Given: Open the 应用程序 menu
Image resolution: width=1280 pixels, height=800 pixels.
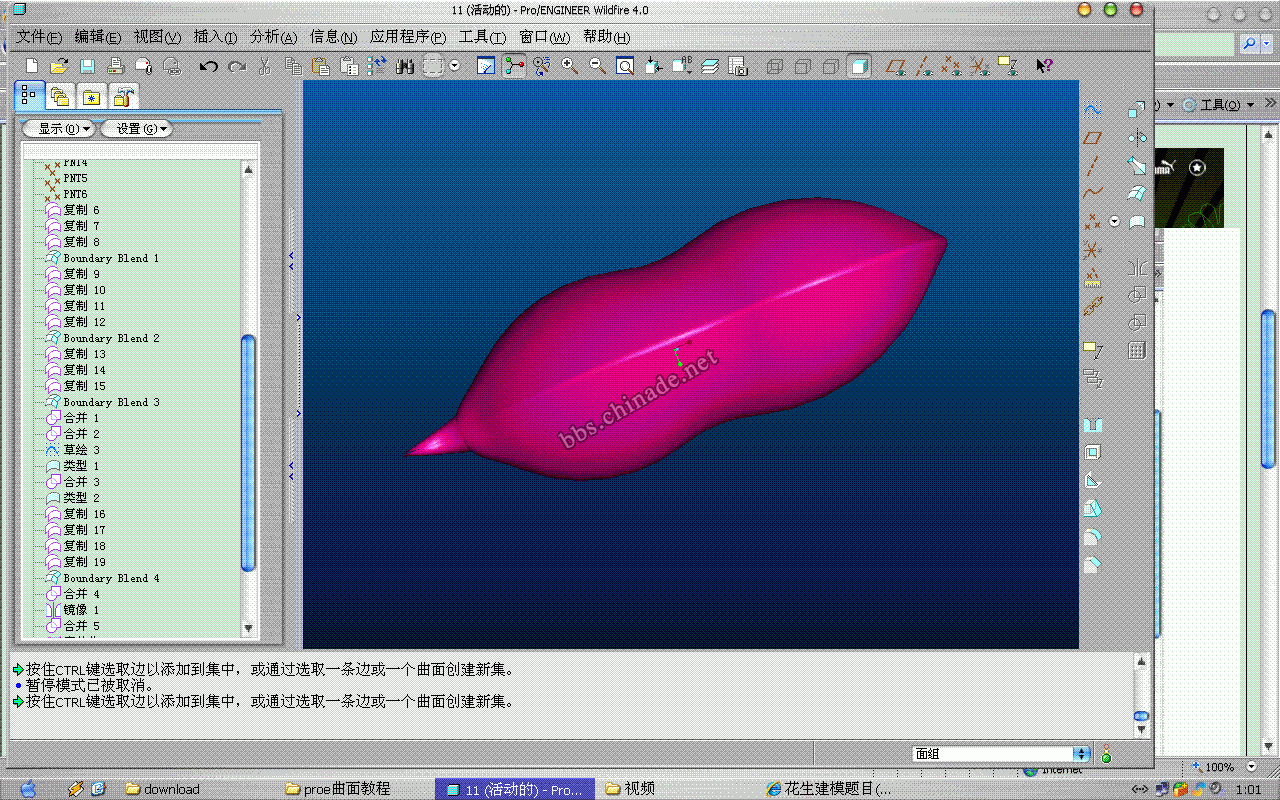Looking at the screenshot, I should (x=407, y=37).
